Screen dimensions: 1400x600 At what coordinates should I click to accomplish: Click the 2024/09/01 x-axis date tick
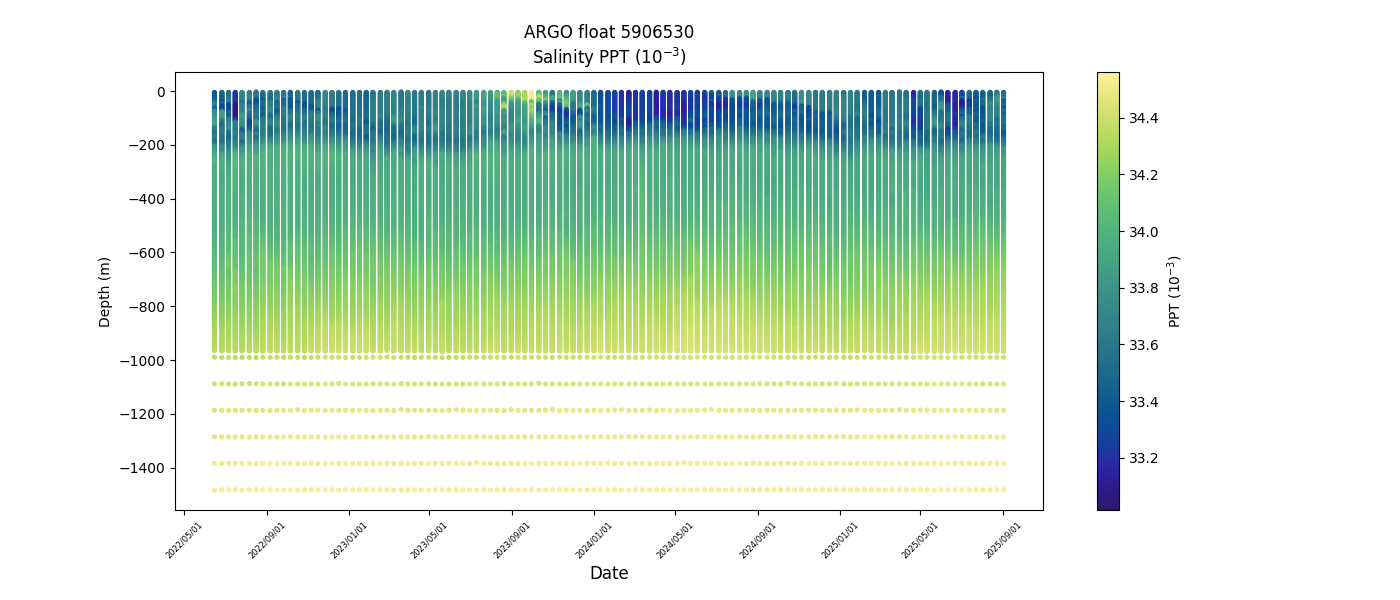coord(757,539)
